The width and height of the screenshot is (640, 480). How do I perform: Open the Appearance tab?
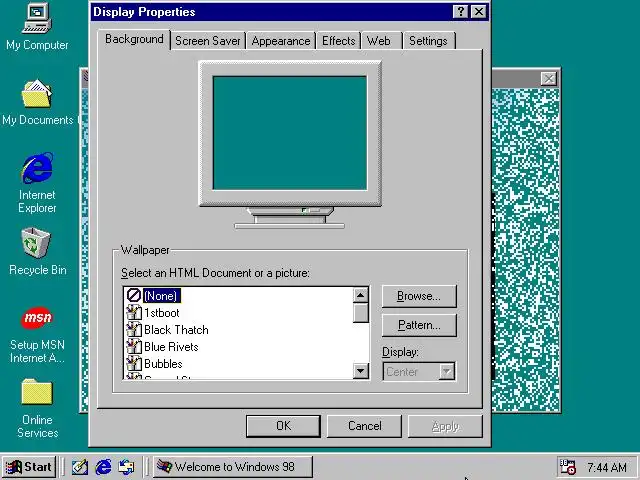pos(281,41)
